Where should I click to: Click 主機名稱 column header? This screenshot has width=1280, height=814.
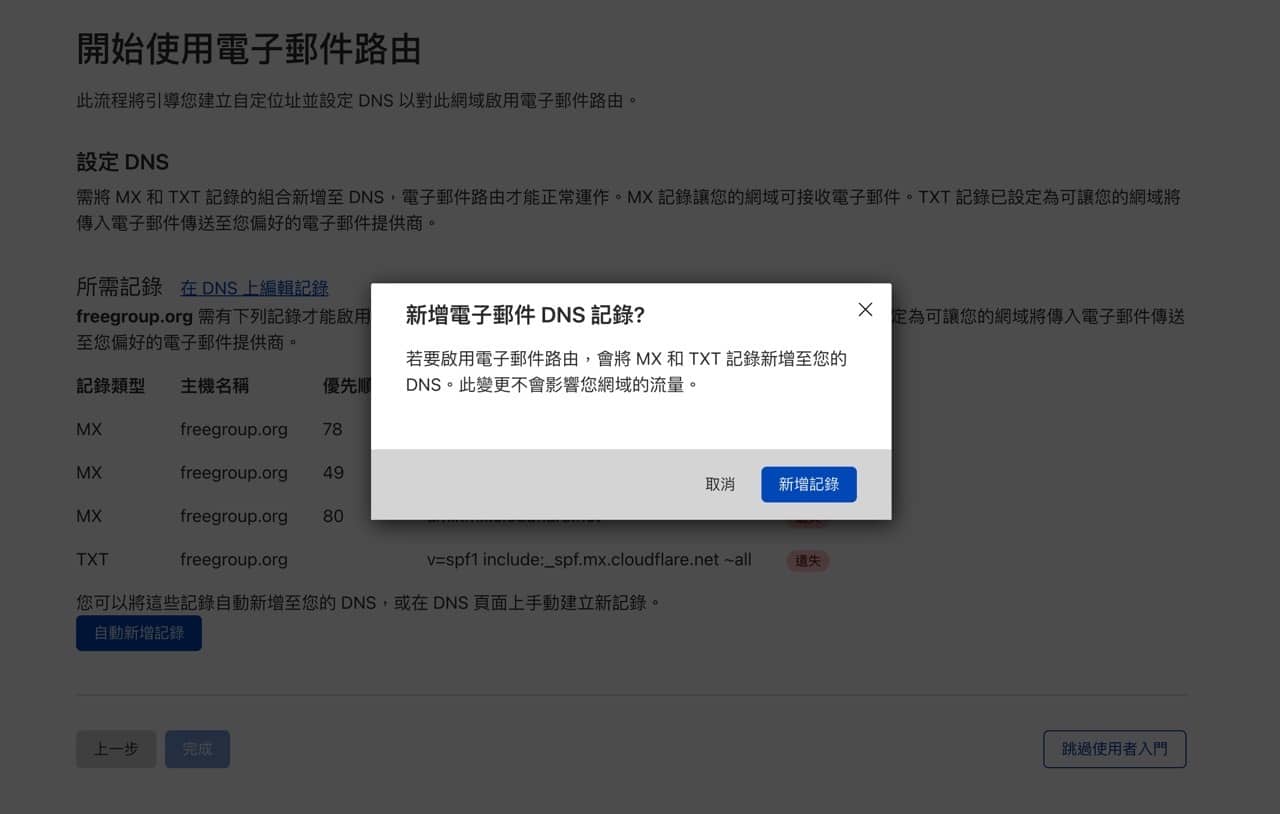(x=214, y=386)
